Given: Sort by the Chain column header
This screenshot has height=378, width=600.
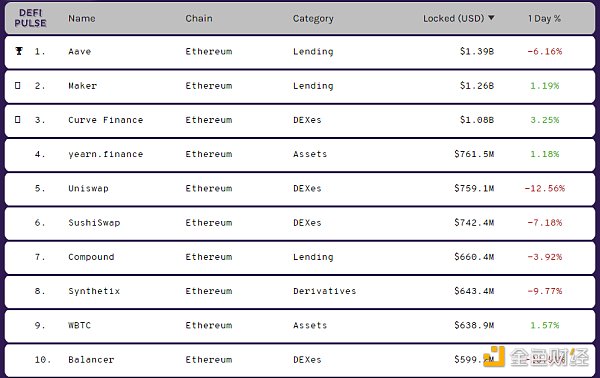Looking at the screenshot, I should pyautogui.click(x=199, y=18).
